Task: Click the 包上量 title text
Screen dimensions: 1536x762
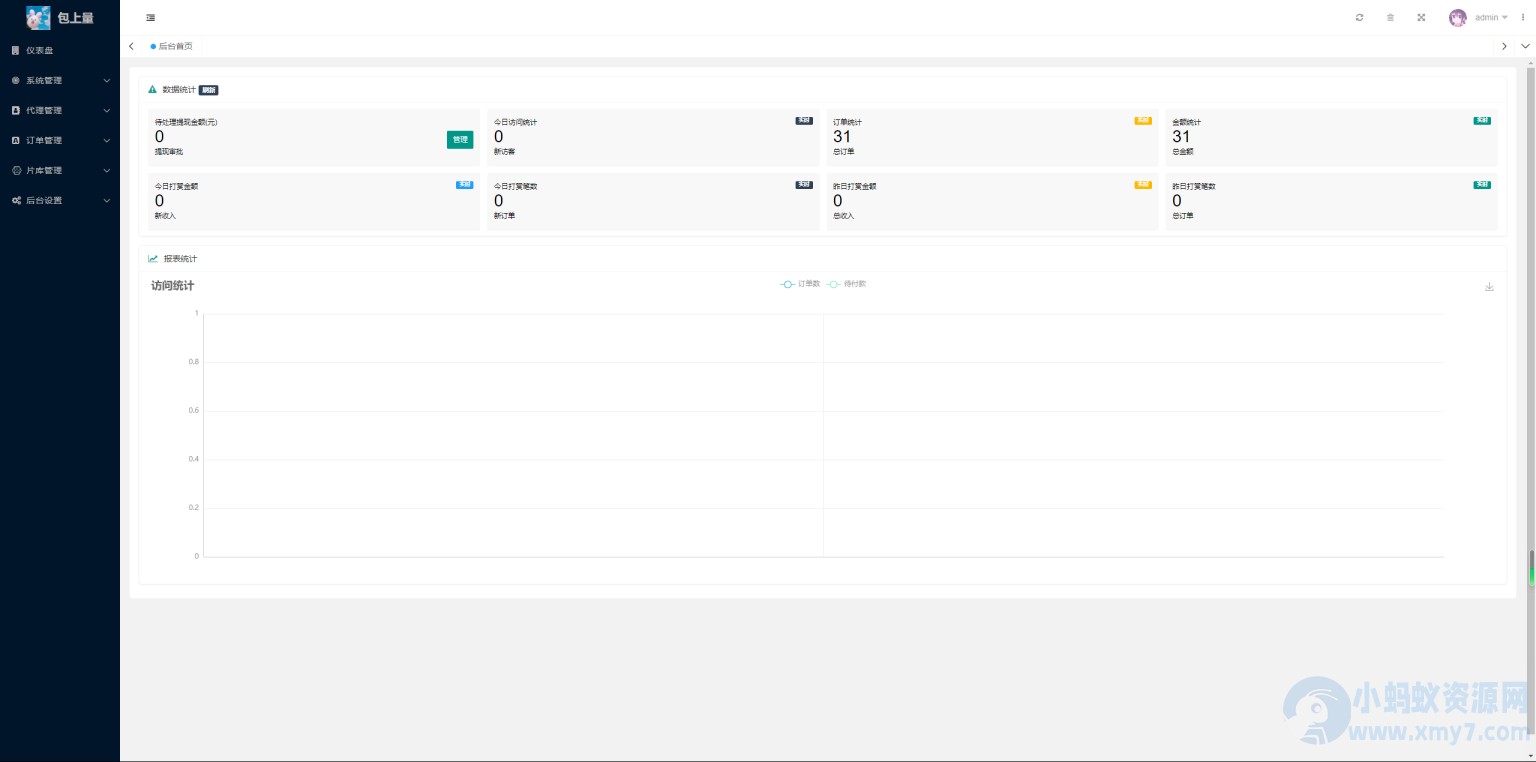Action: pos(76,18)
